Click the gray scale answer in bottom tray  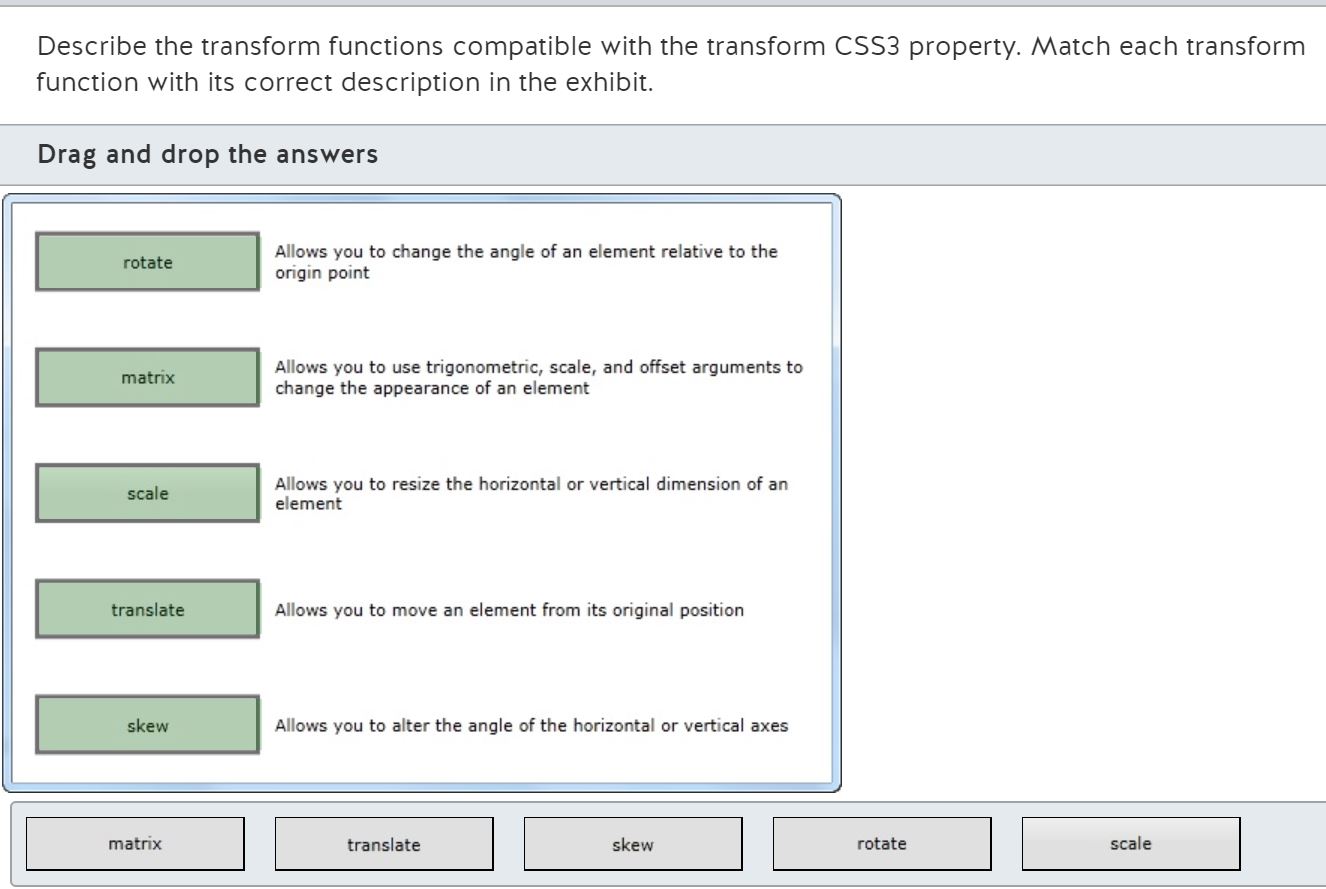1131,844
